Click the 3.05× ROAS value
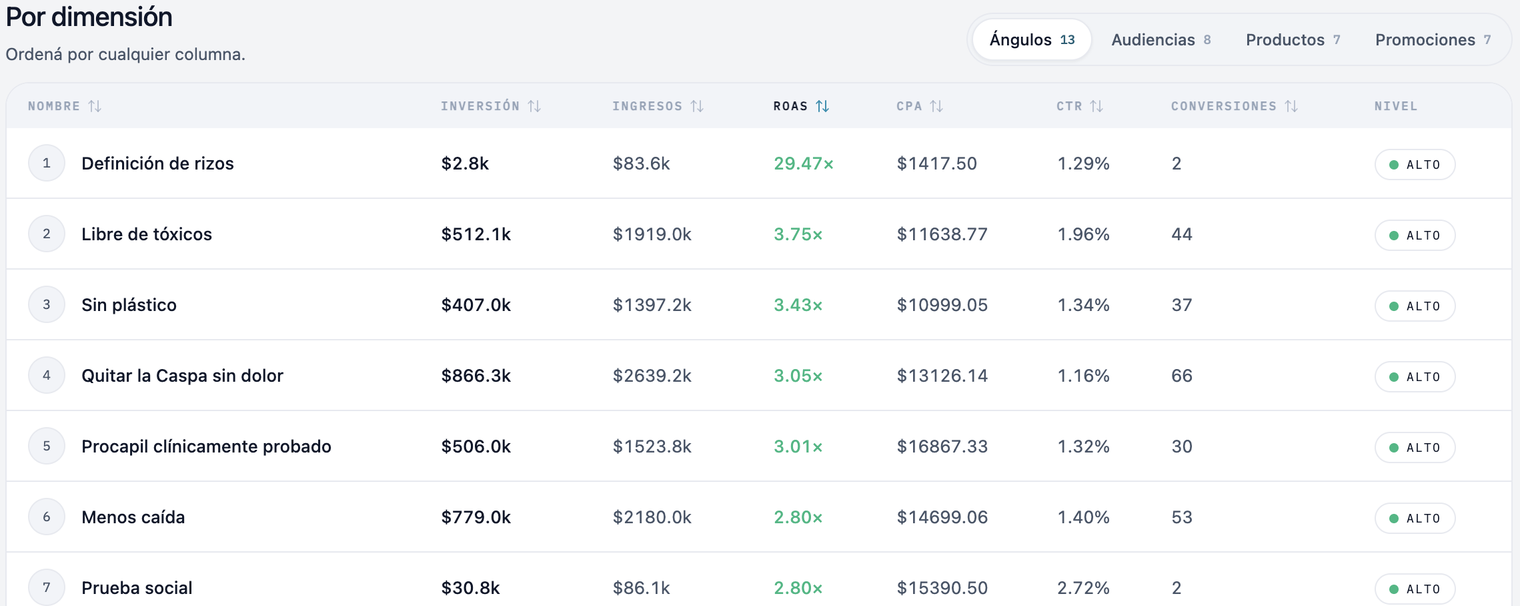 tap(798, 376)
